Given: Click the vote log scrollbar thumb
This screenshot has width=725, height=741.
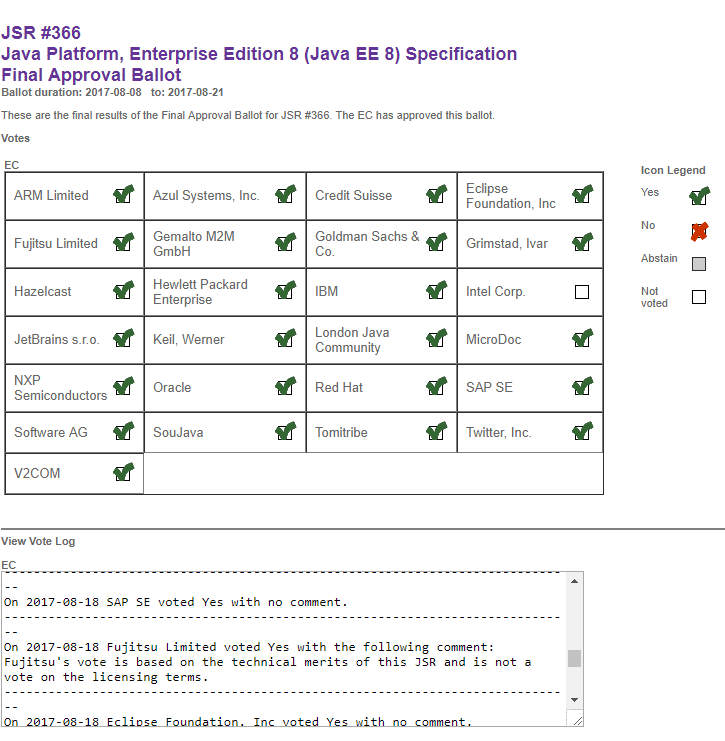Looking at the screenshot, I should (x=574, y=658).
